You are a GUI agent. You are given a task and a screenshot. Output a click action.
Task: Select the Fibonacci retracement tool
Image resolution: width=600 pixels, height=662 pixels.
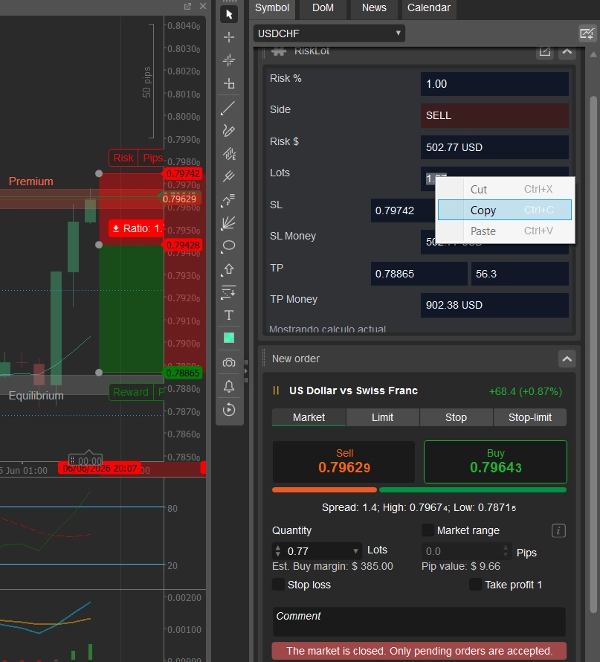[228, 200]
